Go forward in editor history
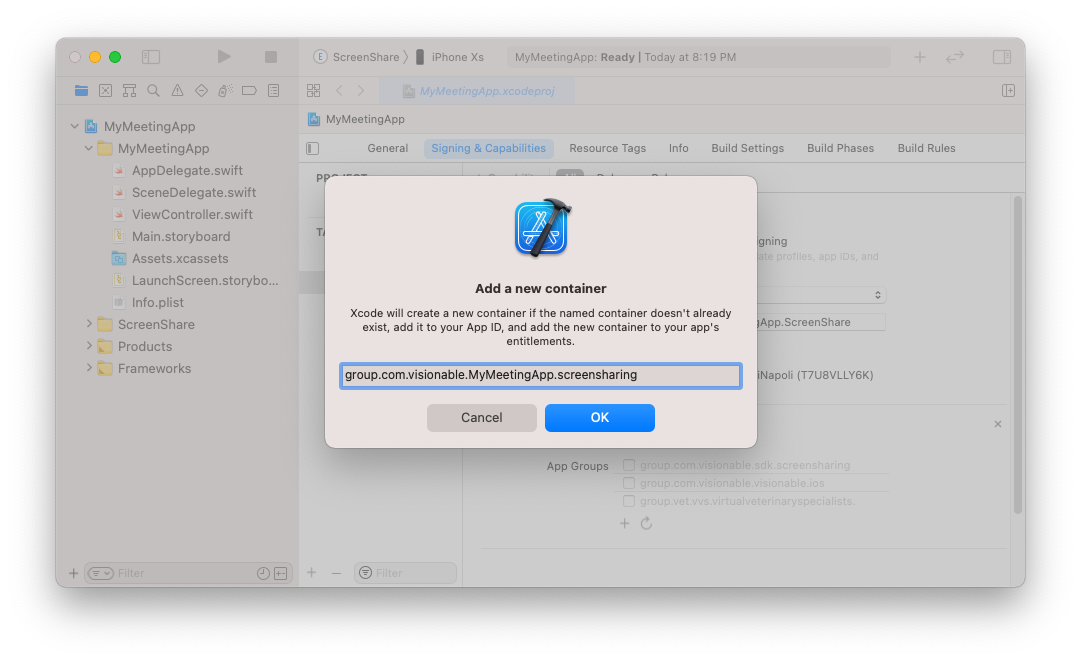 tap(361, 90)
